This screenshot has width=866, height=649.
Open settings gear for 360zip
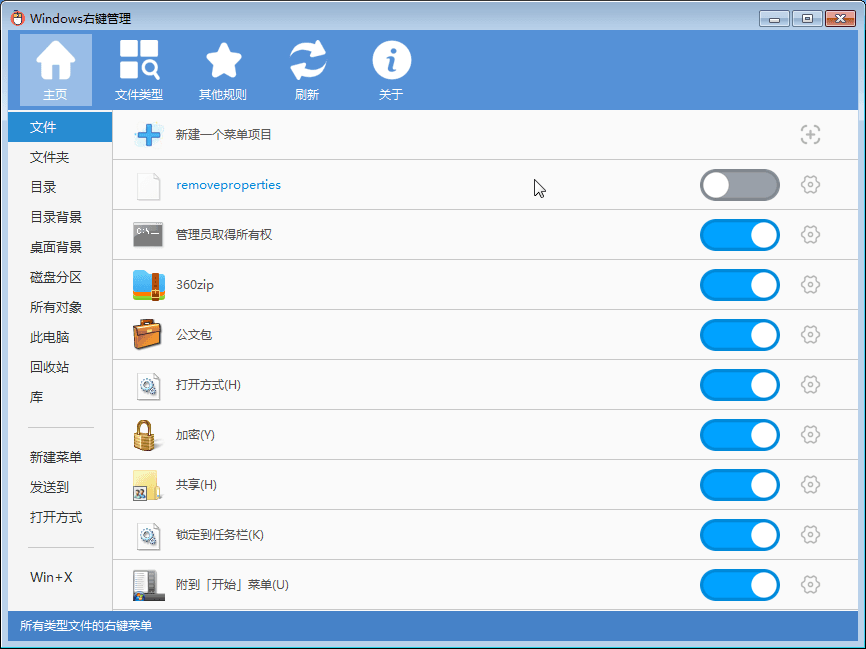810,285
